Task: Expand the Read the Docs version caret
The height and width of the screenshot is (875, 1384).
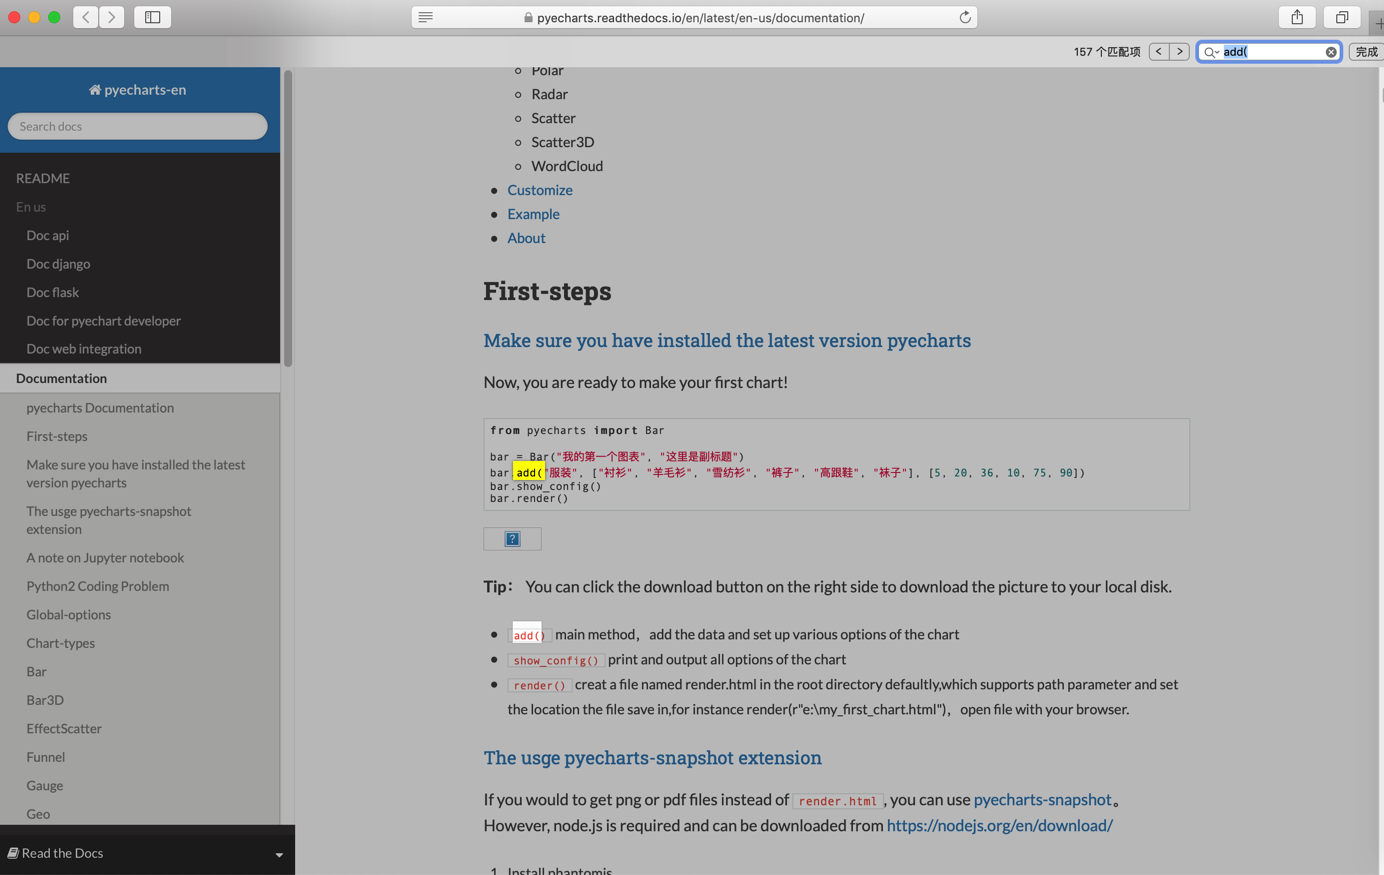Action: coord(279,855)
